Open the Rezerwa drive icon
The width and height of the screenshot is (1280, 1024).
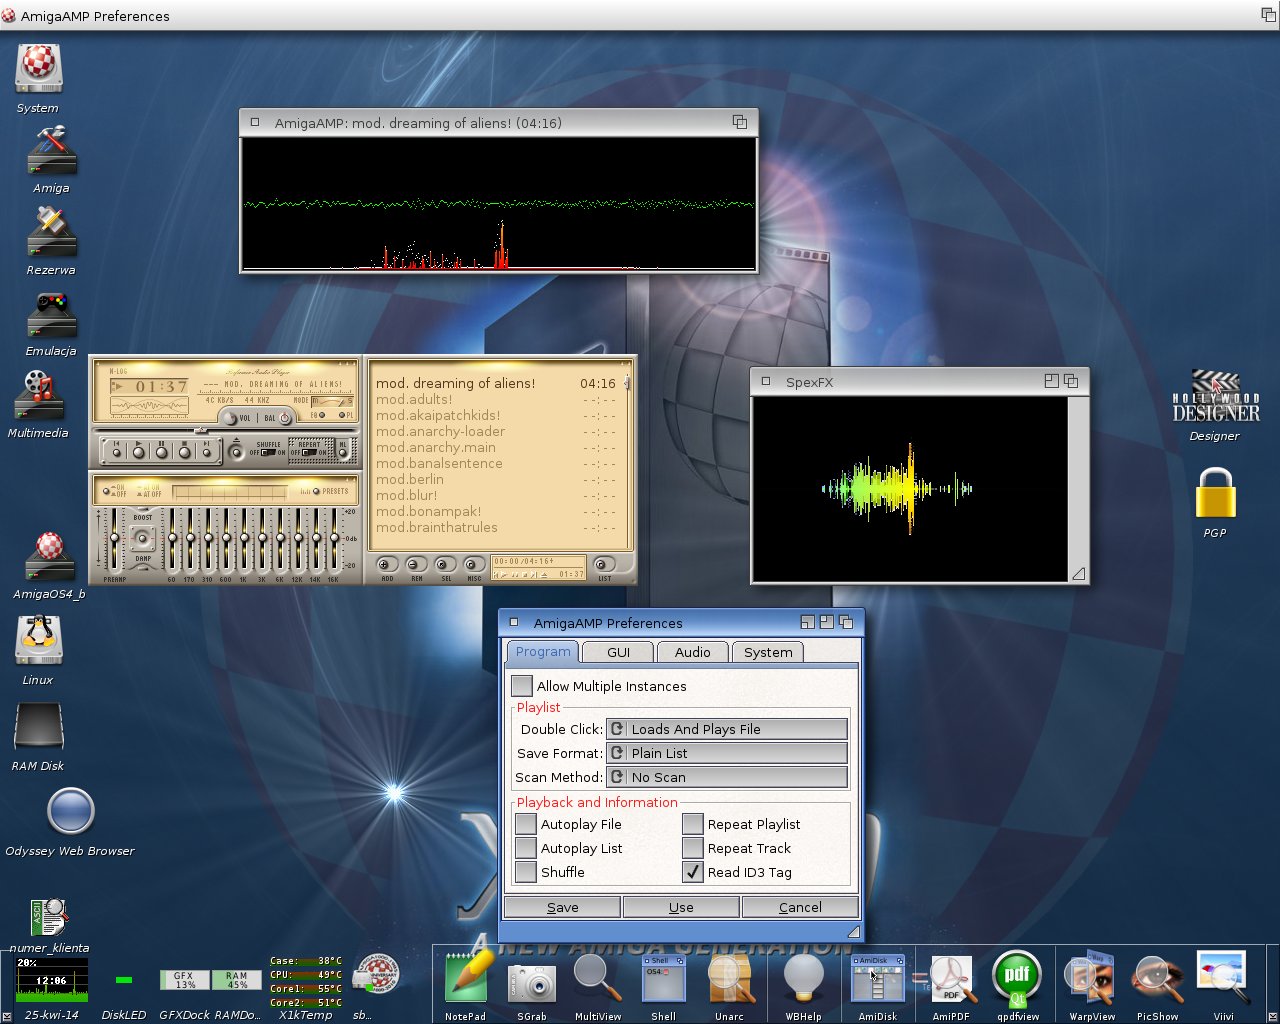point(52,232)
